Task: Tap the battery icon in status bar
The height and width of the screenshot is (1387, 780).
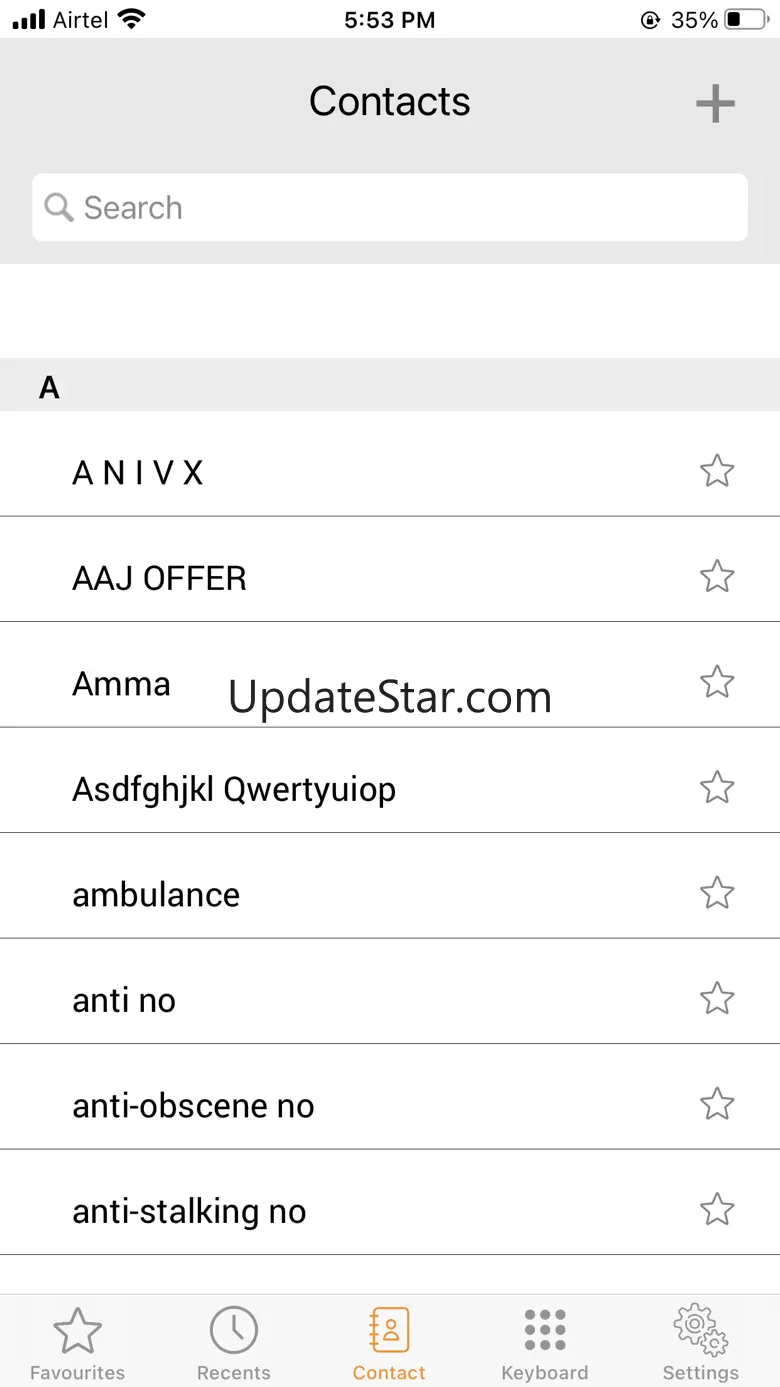Action: pyautogui.click(x=746, y=19)
